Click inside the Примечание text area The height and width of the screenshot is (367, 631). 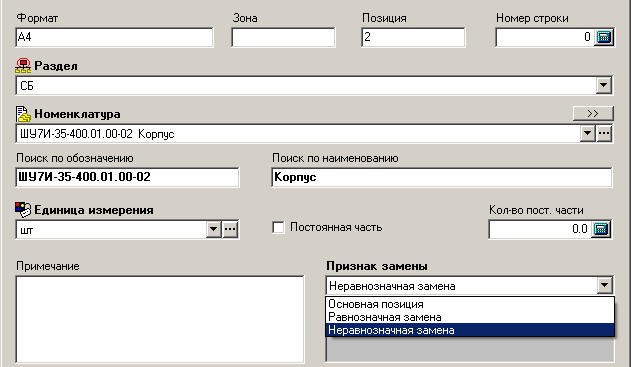point(160,319)
